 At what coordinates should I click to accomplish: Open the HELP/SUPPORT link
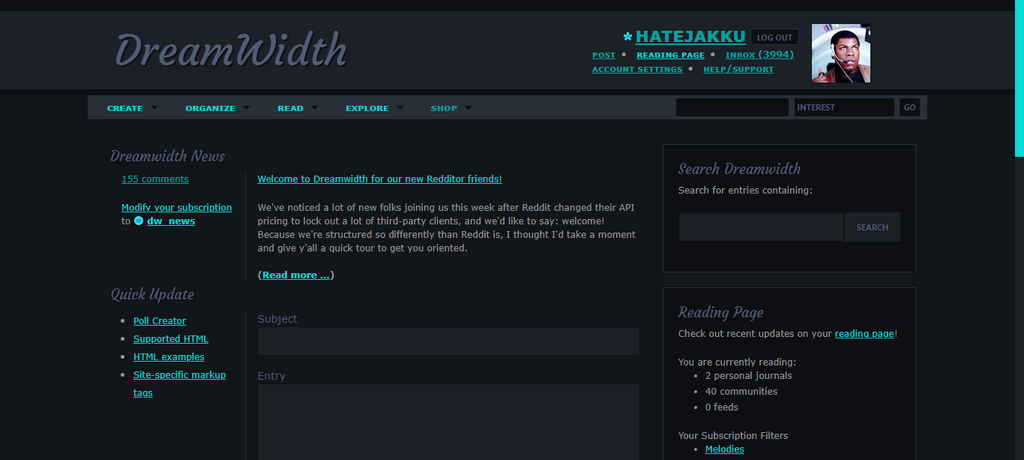point(738,69)
